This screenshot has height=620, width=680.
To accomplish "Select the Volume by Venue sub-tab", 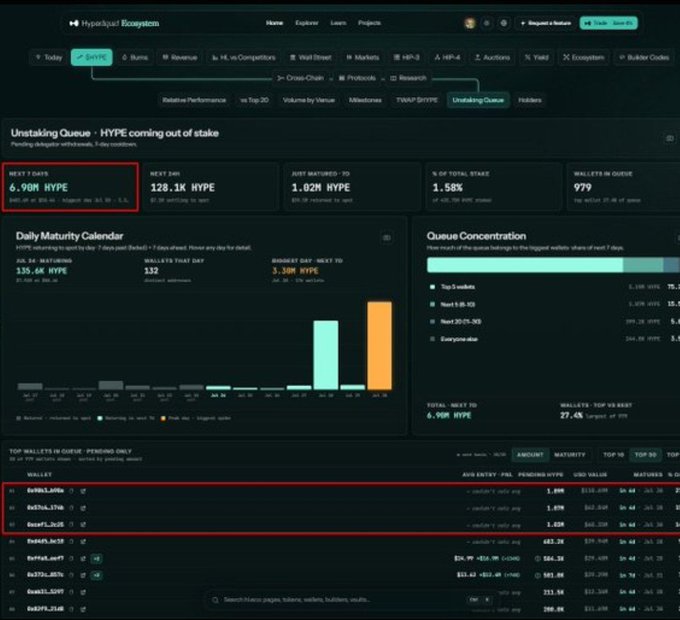I will (309, 100).
